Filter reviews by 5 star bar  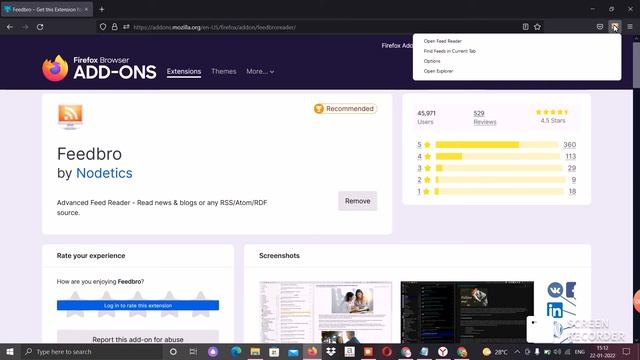click(x=496, y=144)
